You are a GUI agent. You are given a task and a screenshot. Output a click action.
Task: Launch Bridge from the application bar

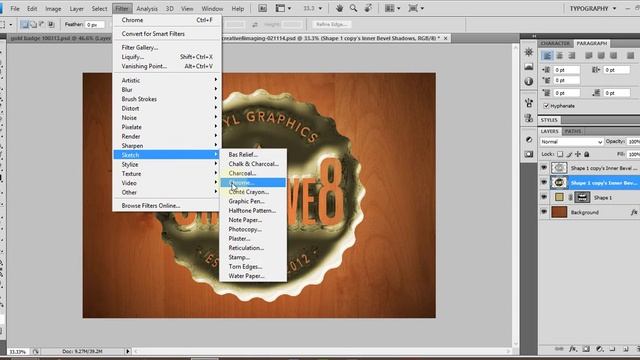262,8
